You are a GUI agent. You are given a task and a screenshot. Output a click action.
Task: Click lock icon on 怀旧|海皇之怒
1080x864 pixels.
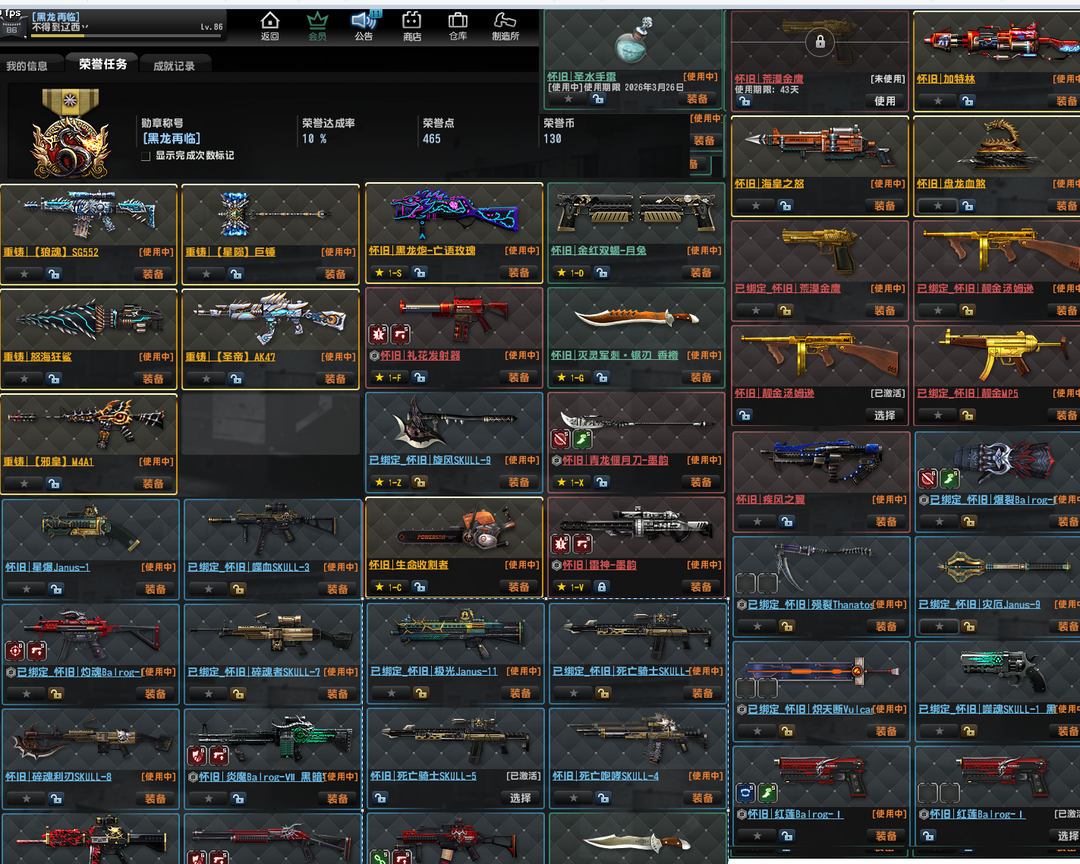(x=785, y=205)
